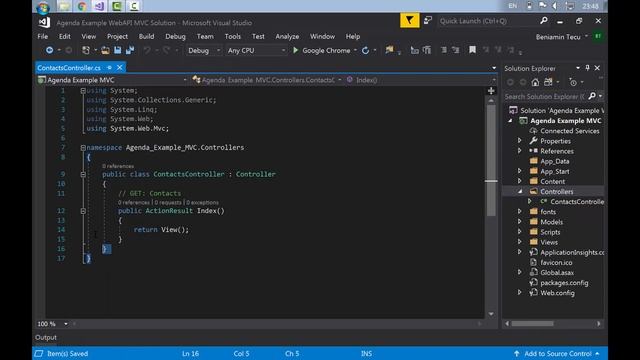Click the split editor plus icon
The image size is (640, 360).
pyautogui.click(x=491, y=91)
